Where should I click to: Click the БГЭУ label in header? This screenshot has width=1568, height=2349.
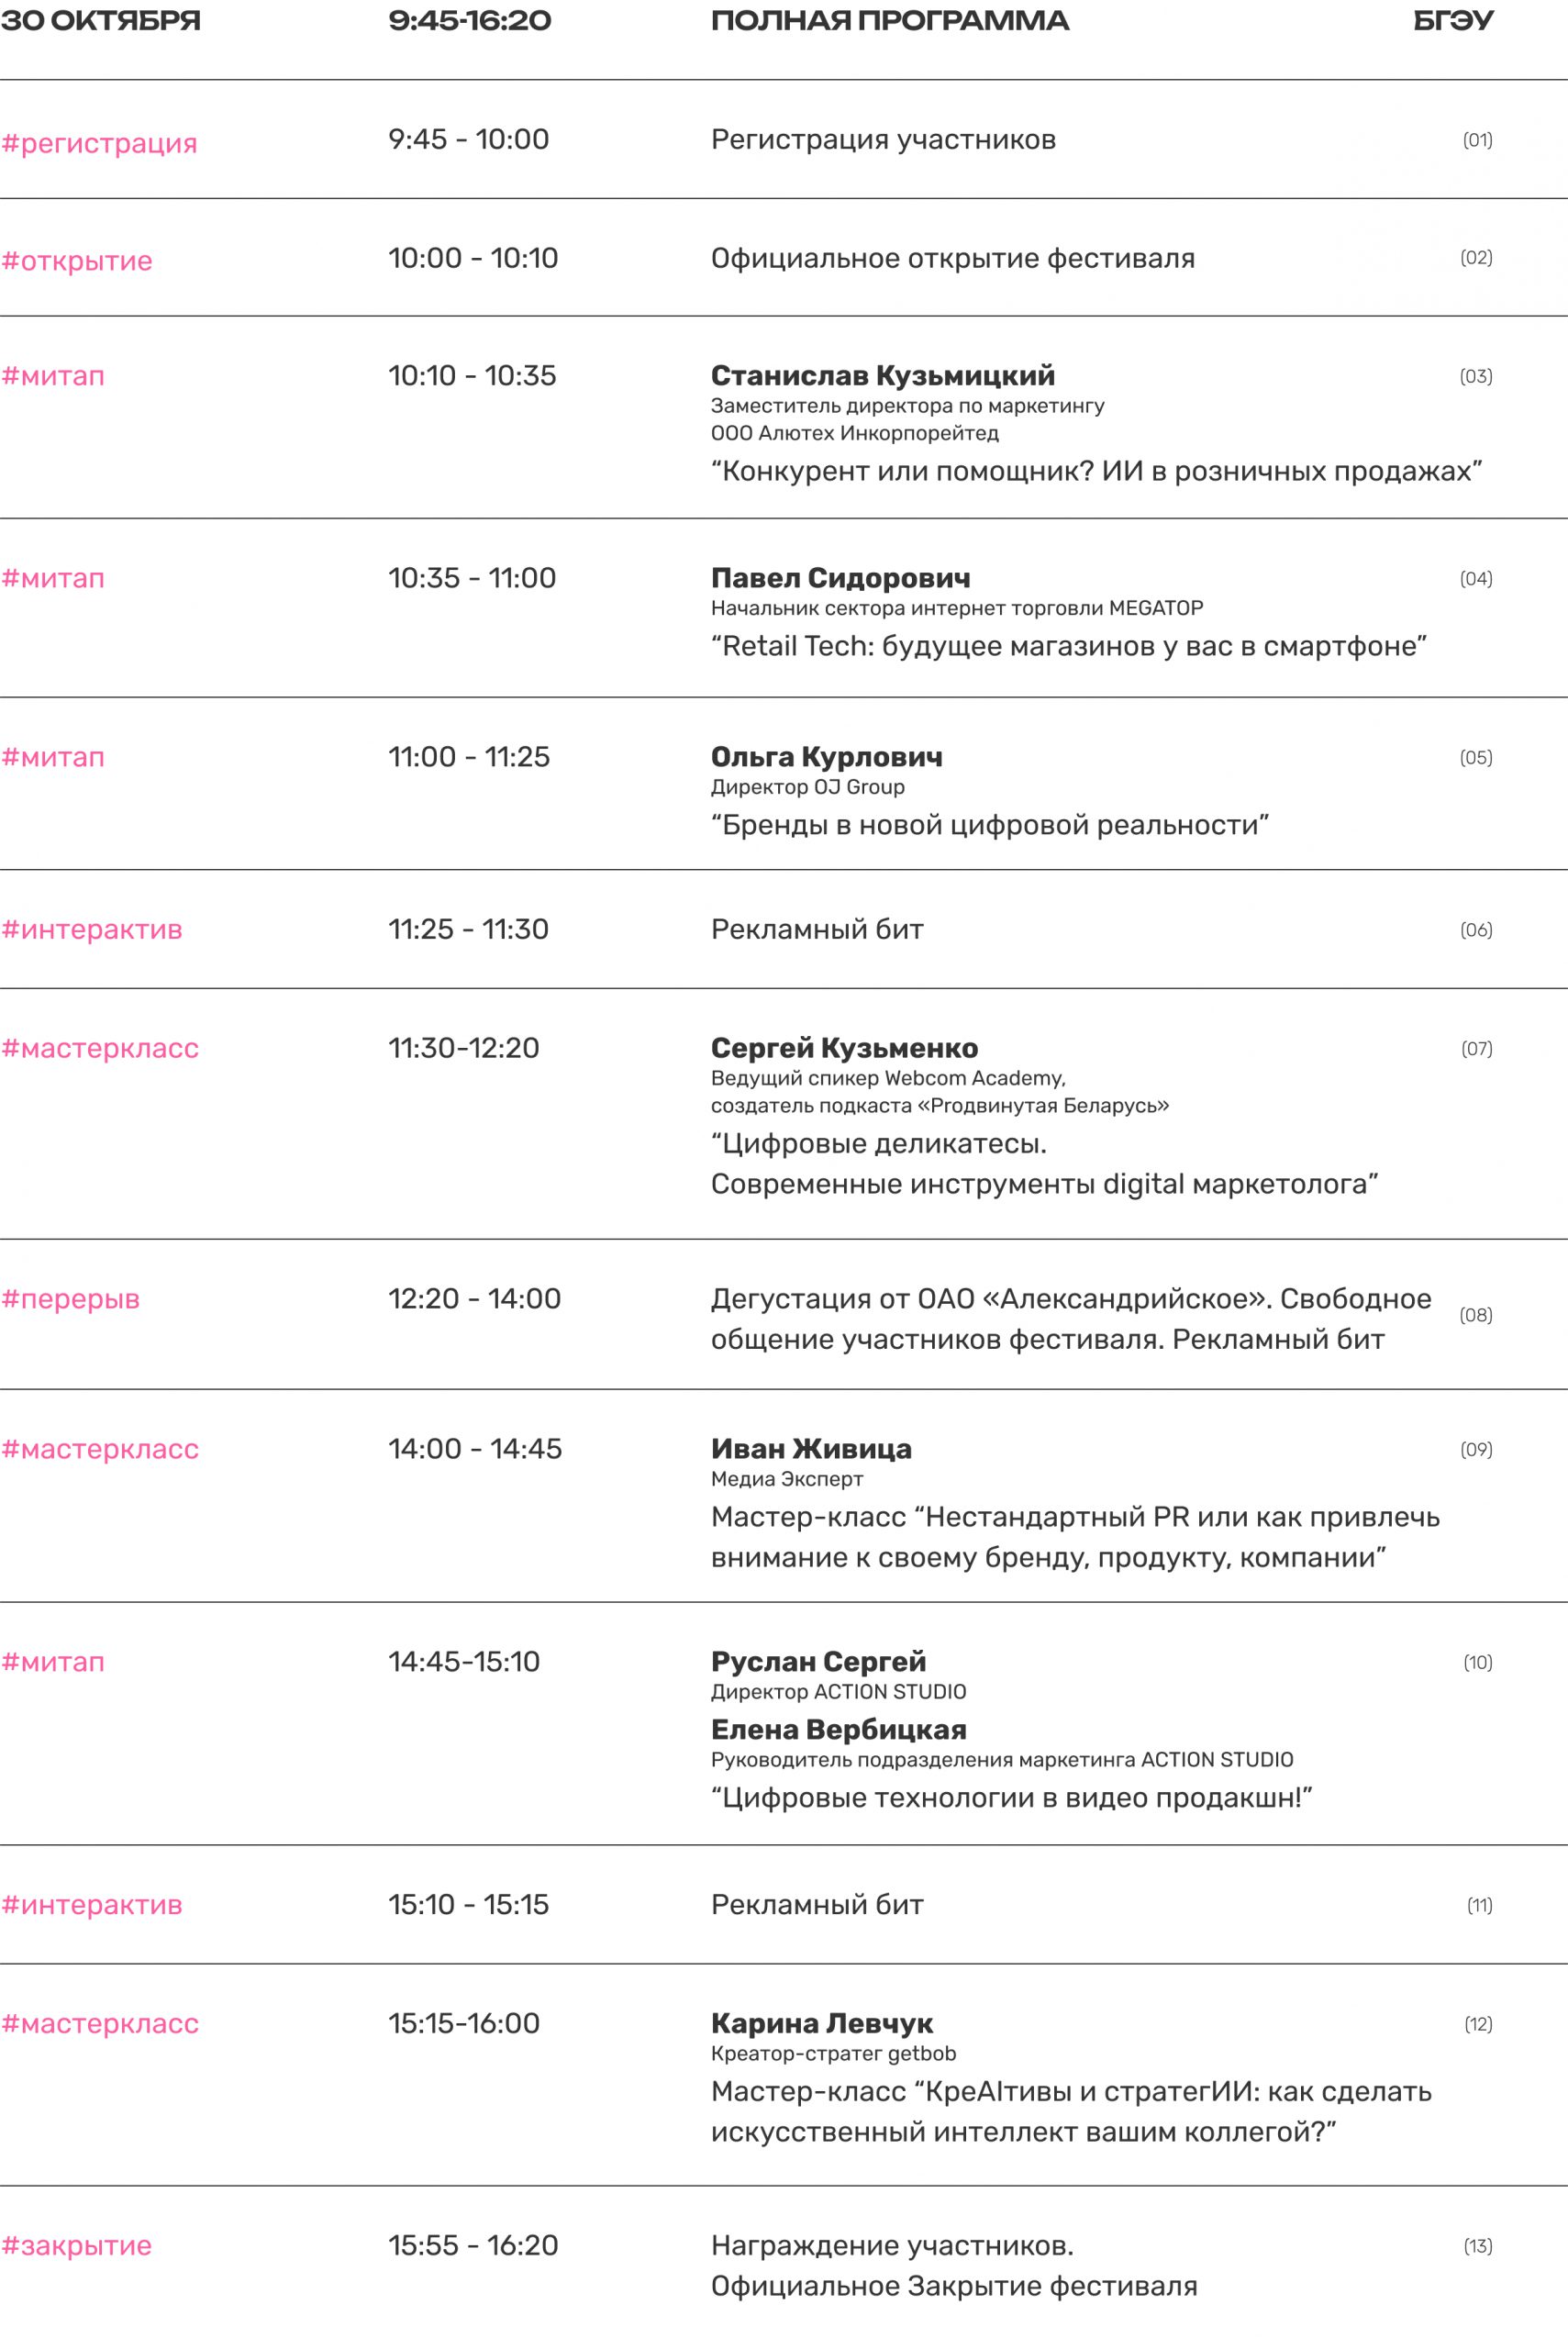tap(1453, 21)
